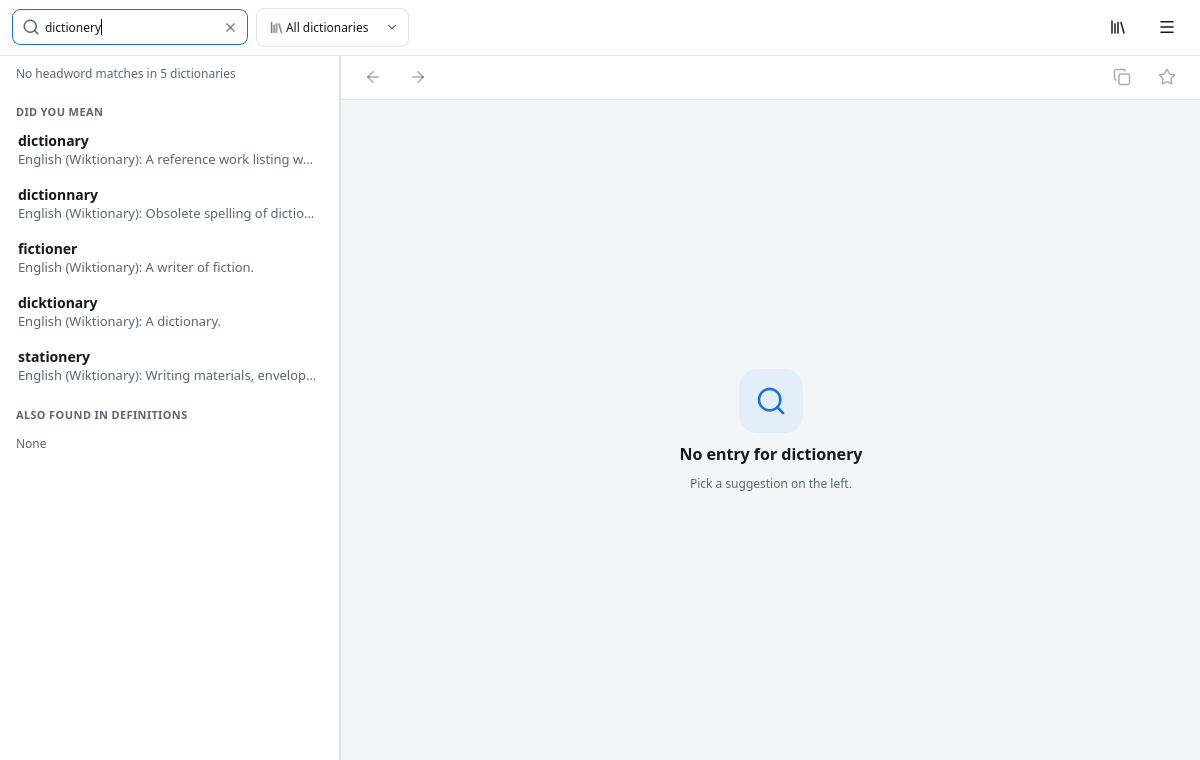Open the hamburger main menu

[1167, 28]
